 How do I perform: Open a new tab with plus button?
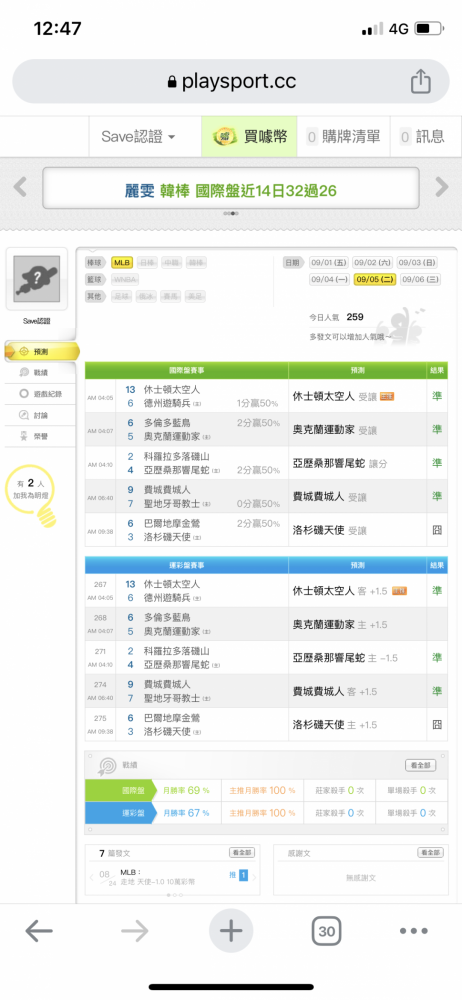coord(231,931)
